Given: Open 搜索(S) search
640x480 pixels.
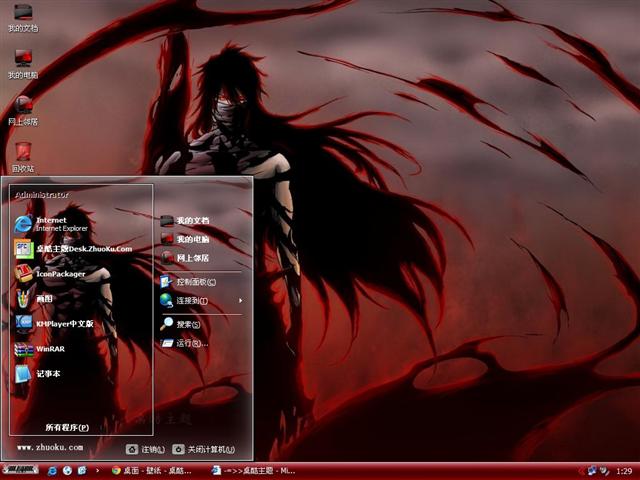Looking at the screenshot, I should (x=180, y=324).
